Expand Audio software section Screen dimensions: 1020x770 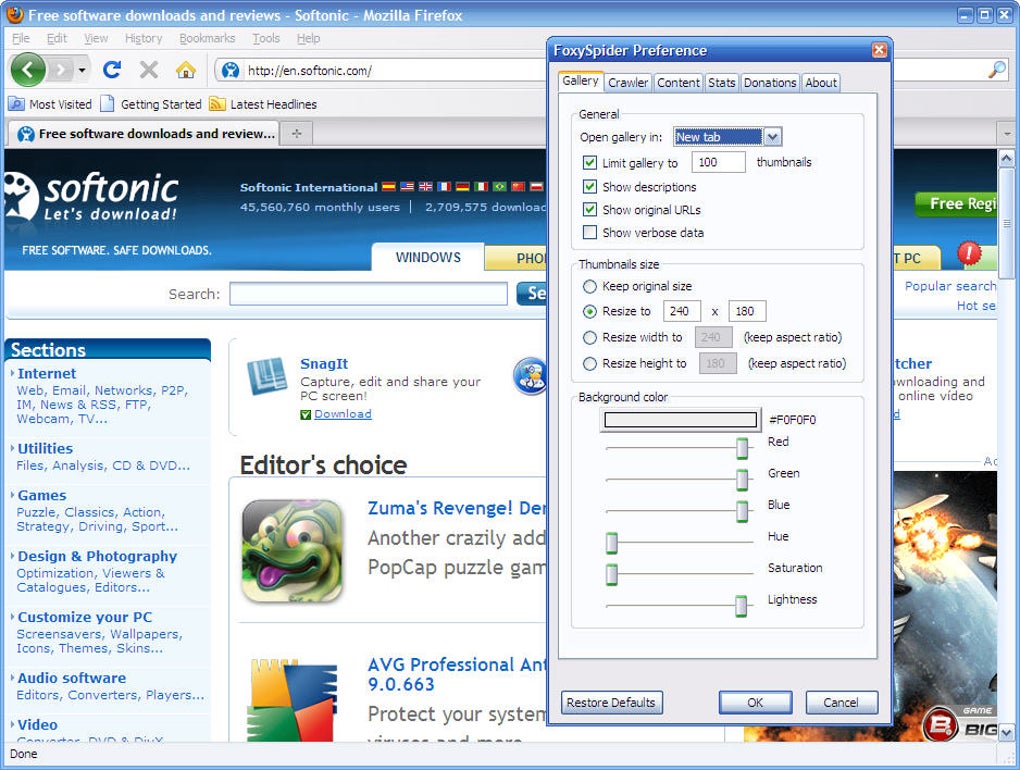click(x=72, y=678)
